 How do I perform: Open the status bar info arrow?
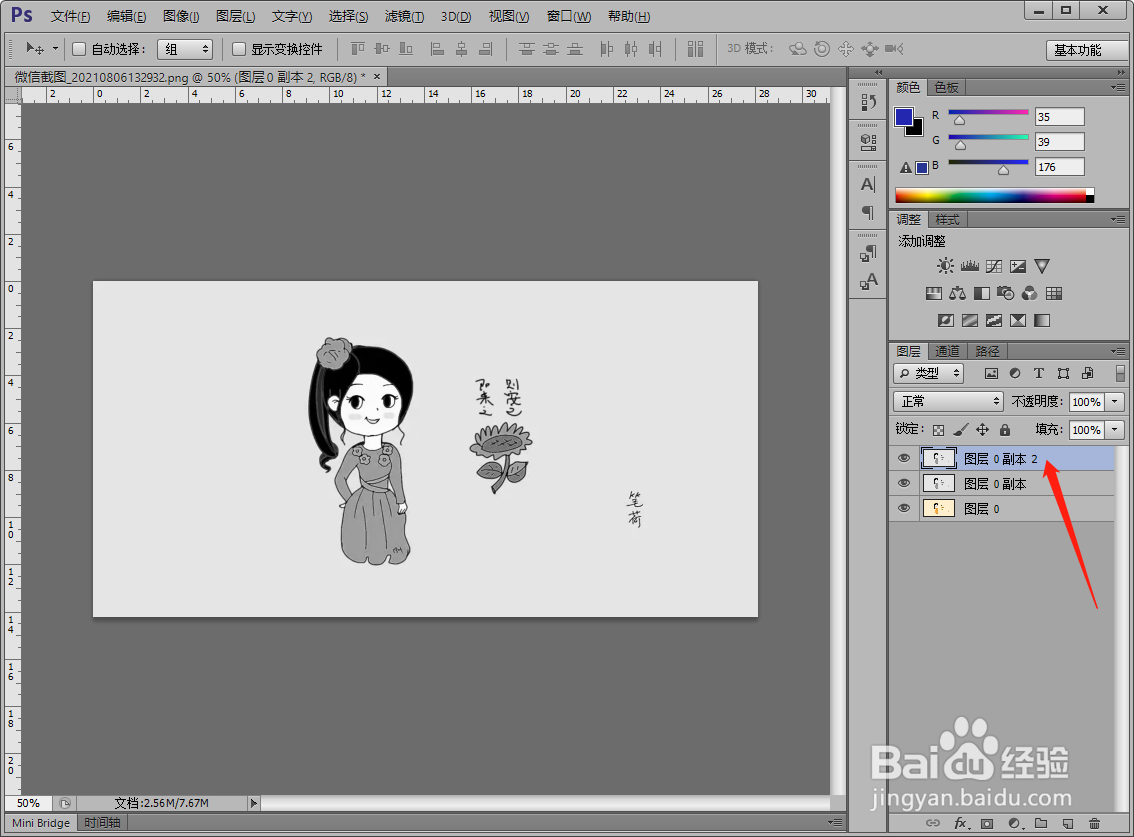click(x=253, y=803)
